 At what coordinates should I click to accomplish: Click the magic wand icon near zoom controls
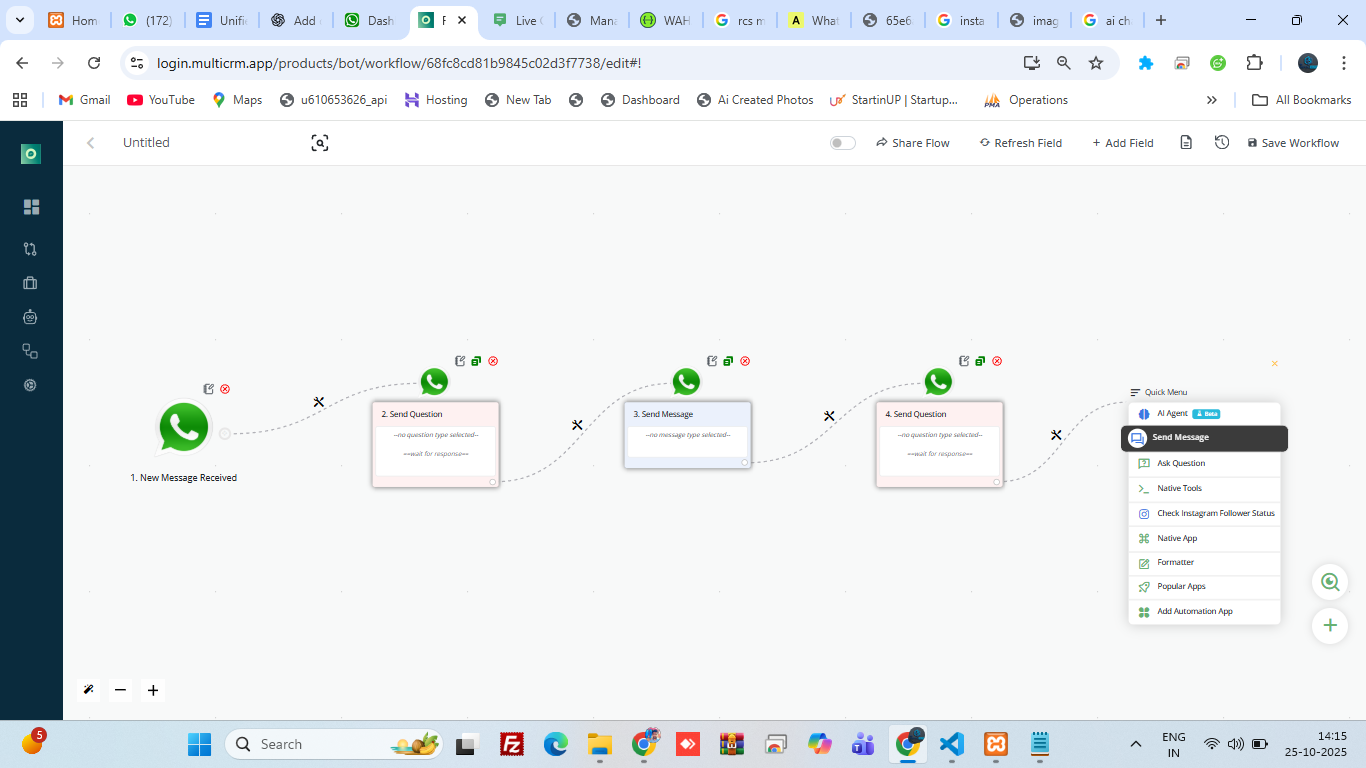click(x=88, y=690)
